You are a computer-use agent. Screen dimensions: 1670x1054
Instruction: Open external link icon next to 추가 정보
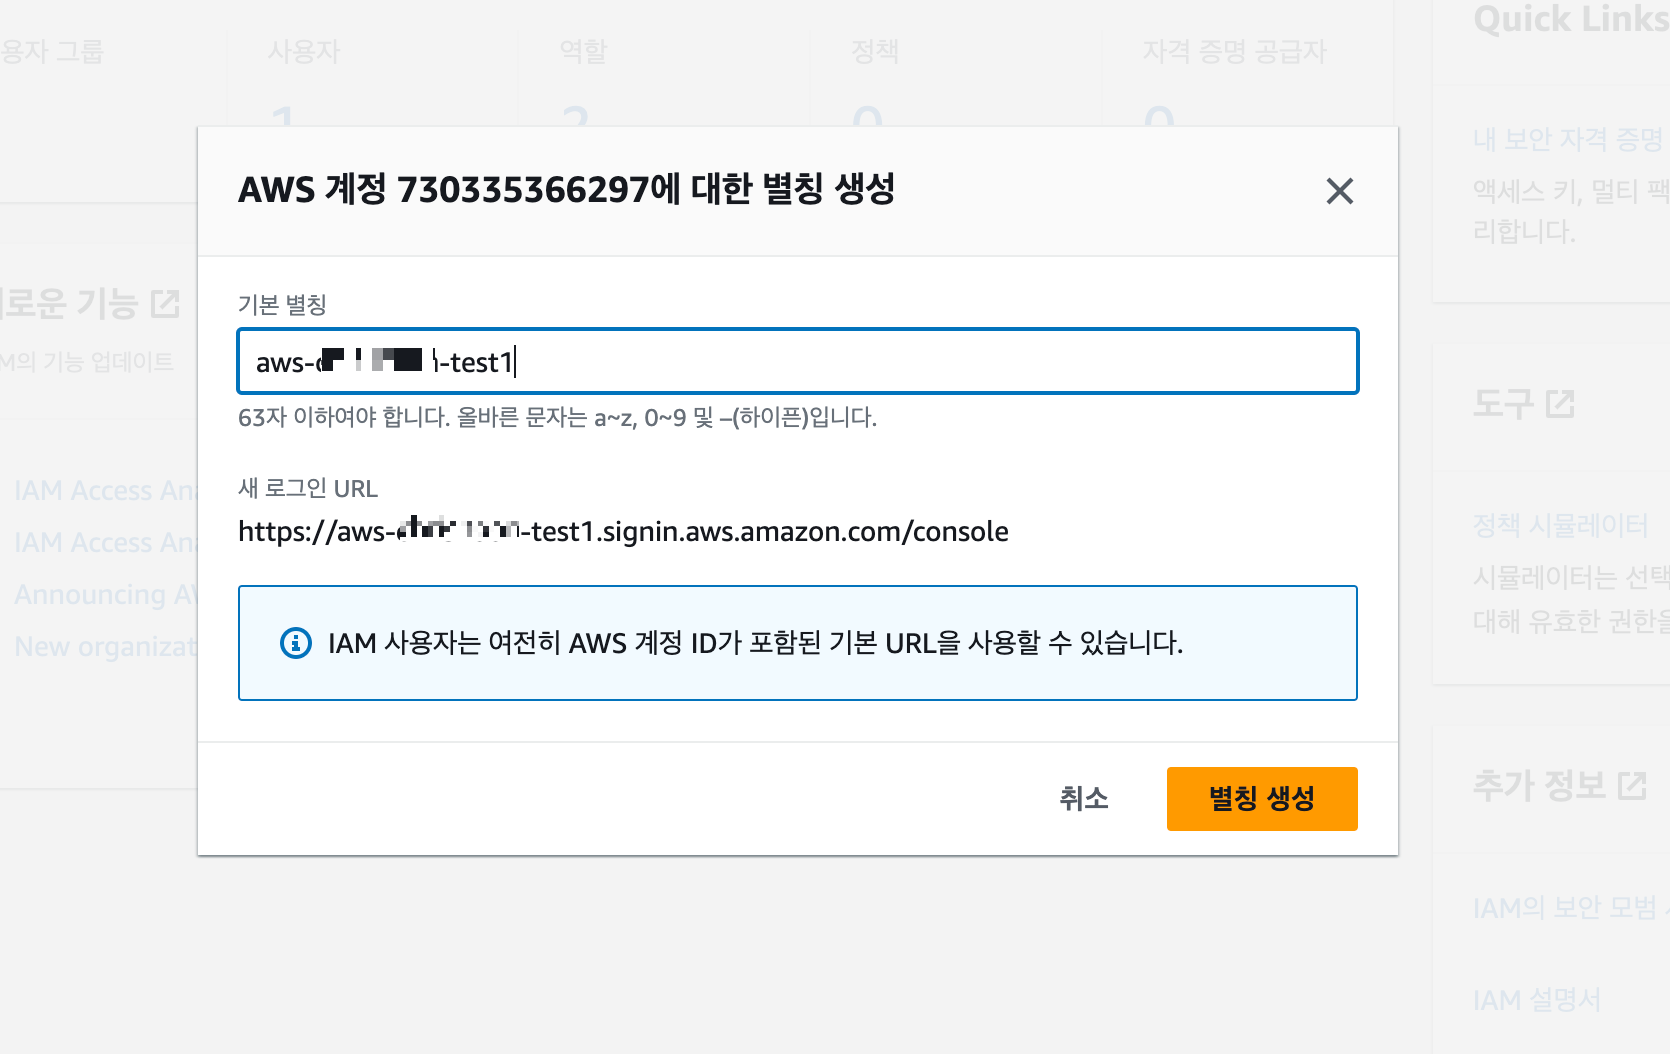[x=1632, y=785]
